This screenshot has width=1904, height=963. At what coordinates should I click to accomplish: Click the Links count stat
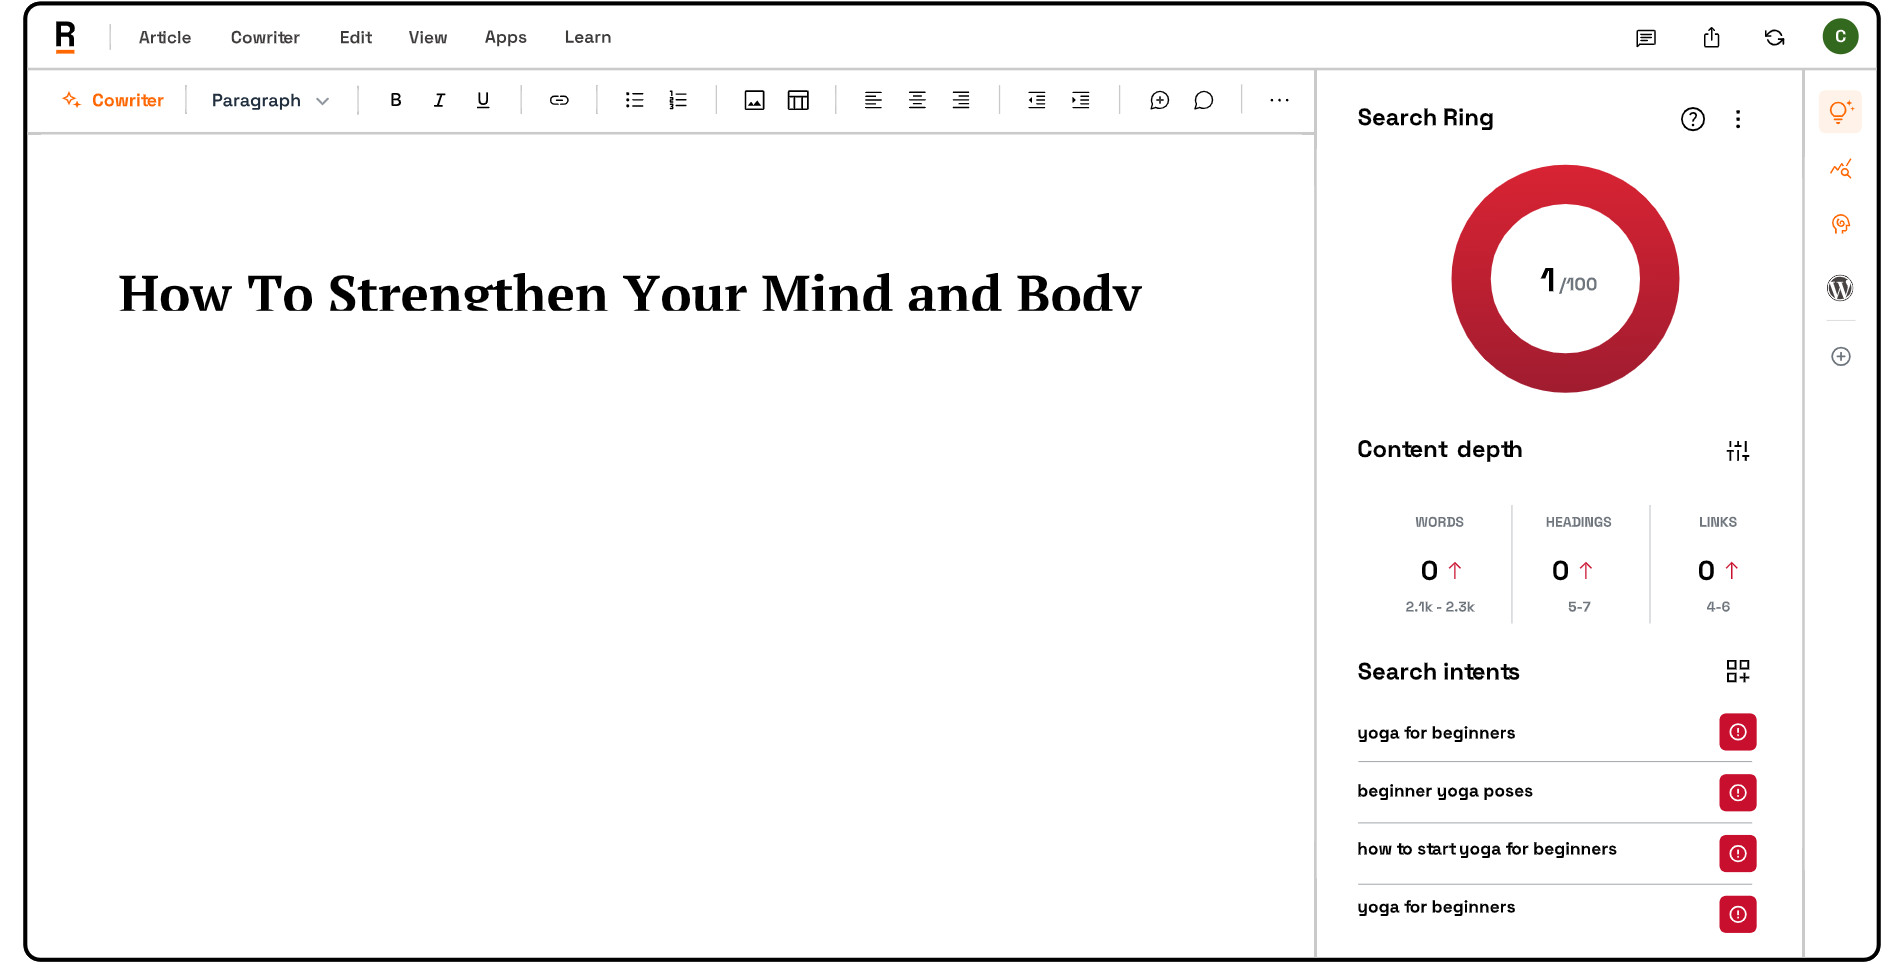pos(1718,570)
